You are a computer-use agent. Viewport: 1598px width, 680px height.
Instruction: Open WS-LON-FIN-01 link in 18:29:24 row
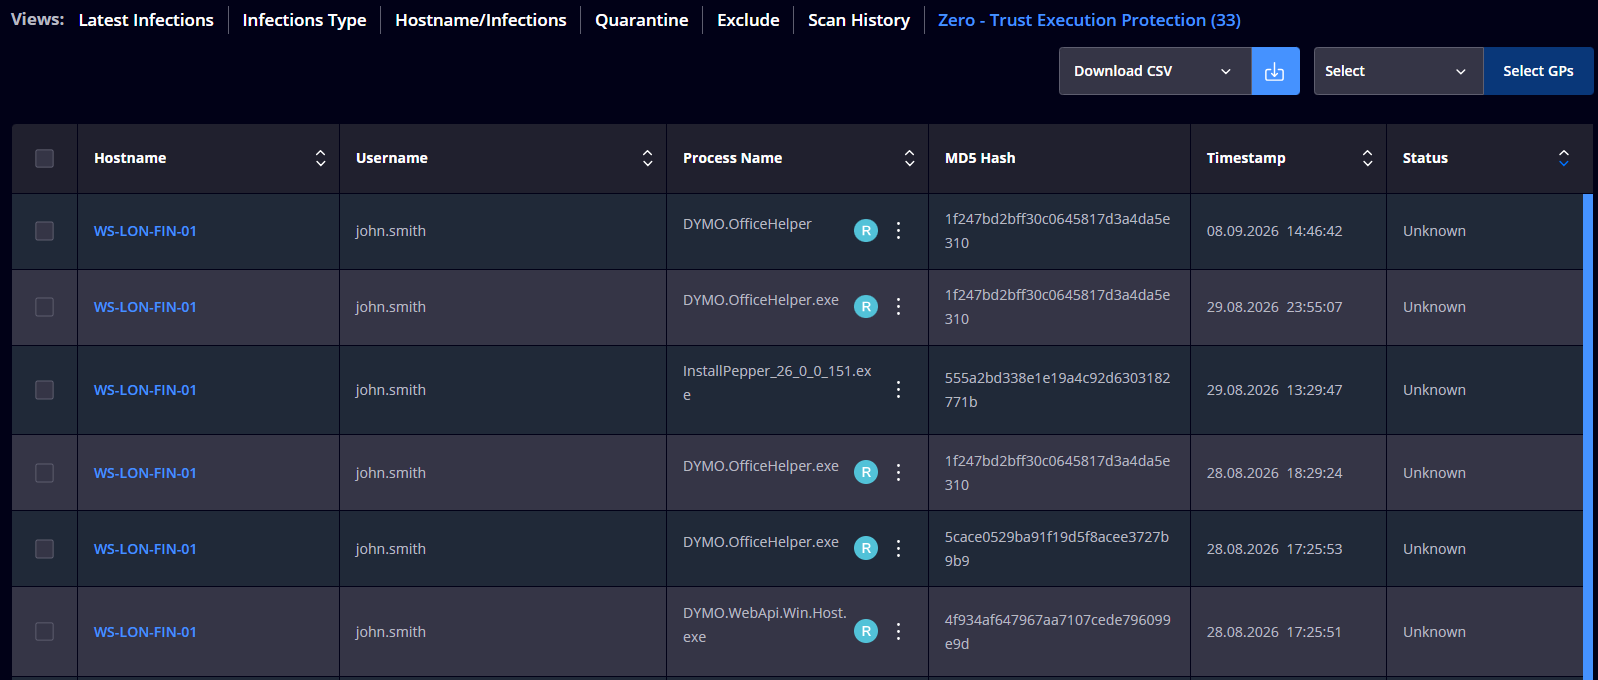(145, 473)
